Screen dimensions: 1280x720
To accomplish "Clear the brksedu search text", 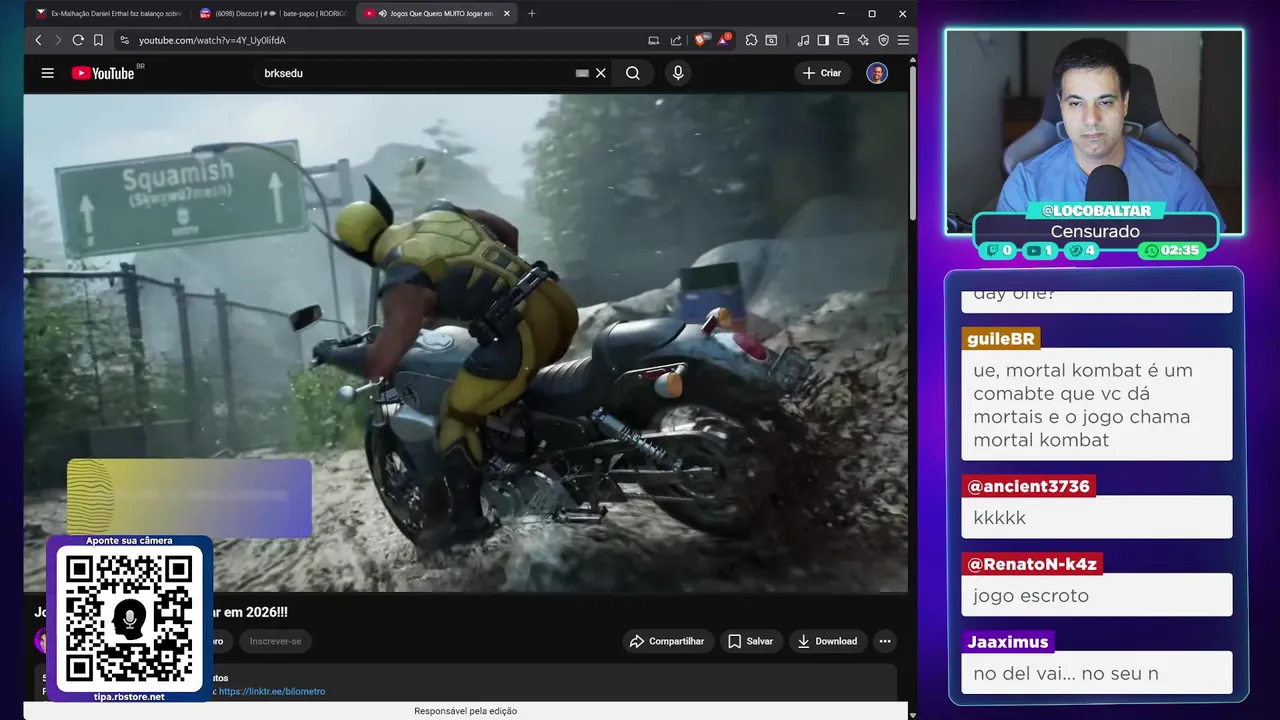I will coord(601,73).
